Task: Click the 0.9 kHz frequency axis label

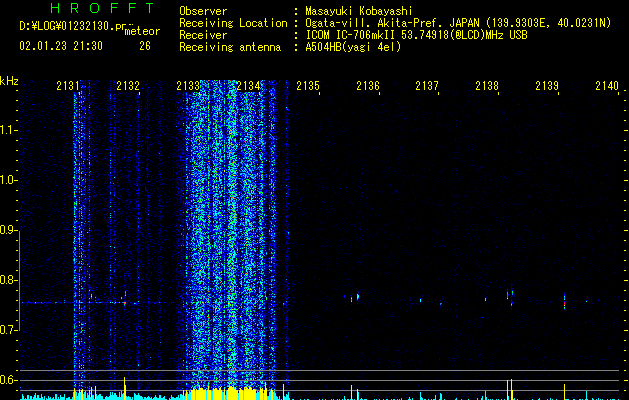Action: pyautogui.click(x=8, y=231)
